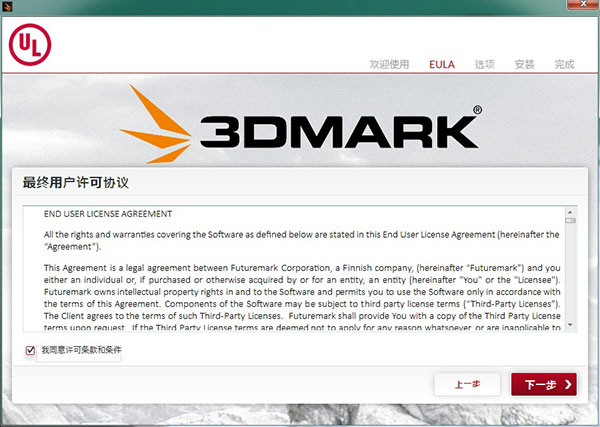Jump to the 完成 step tab
600x427 pixels.
(x=564, y=64)
